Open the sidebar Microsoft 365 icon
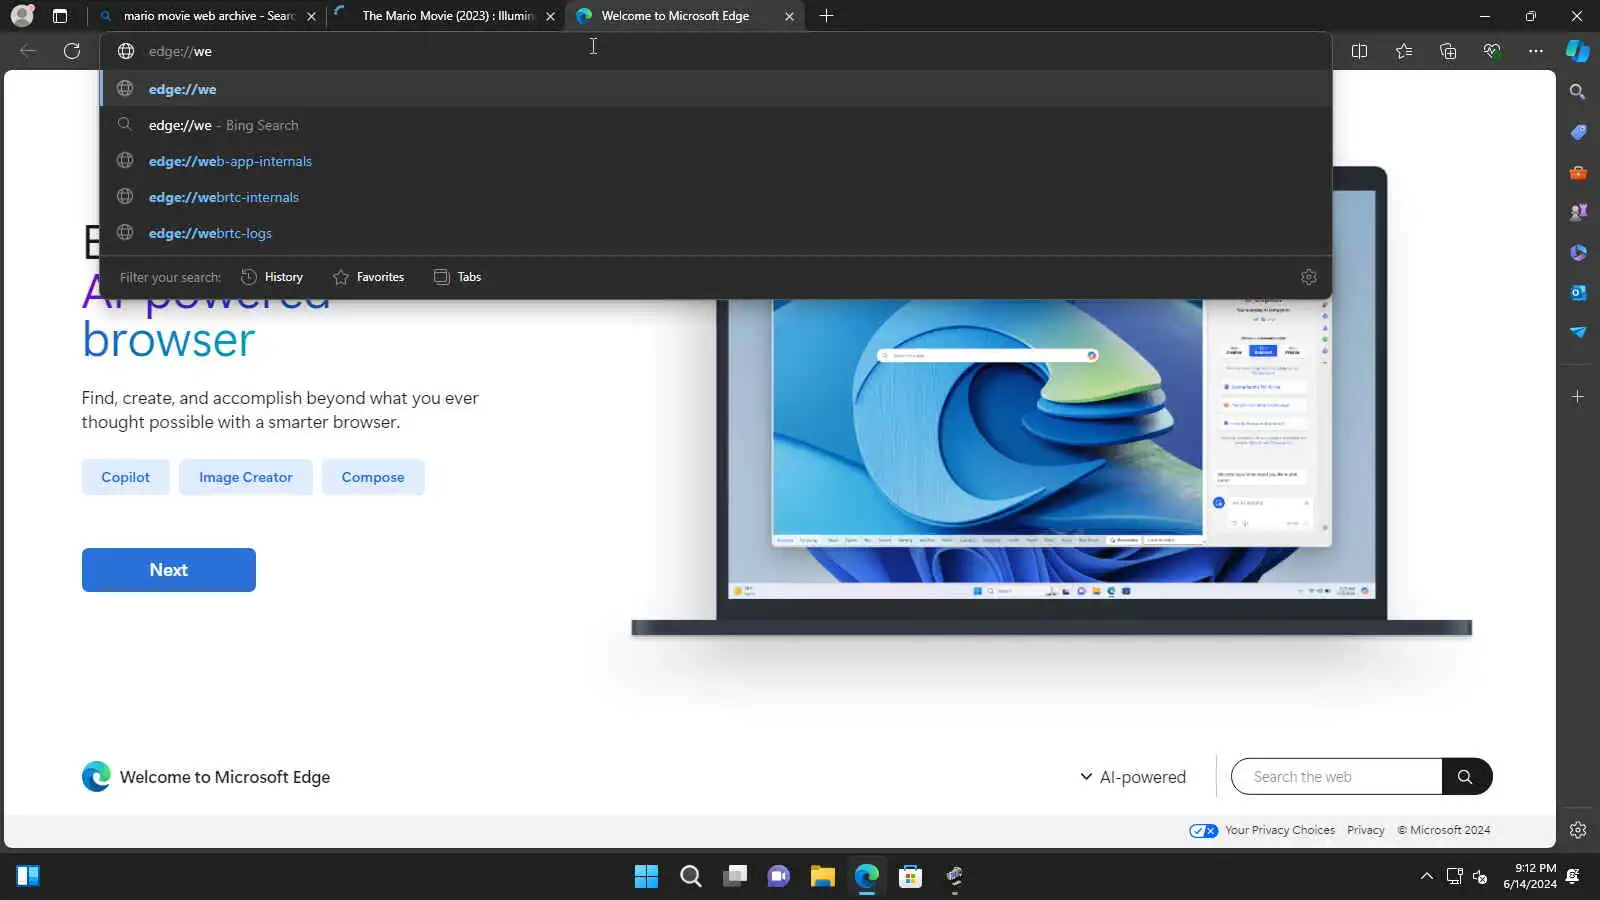Viewport: 1600px width, 900px height. 1578,252
